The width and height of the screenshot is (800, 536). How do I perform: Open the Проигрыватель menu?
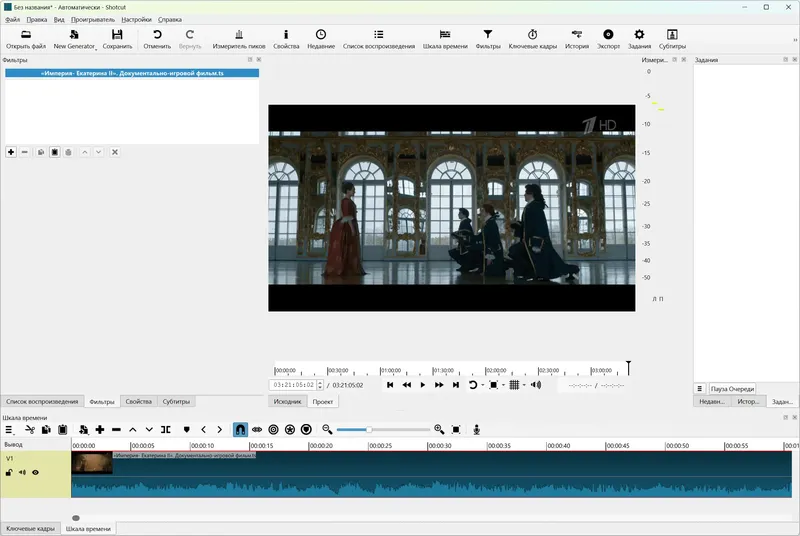[x=93, y=19]
